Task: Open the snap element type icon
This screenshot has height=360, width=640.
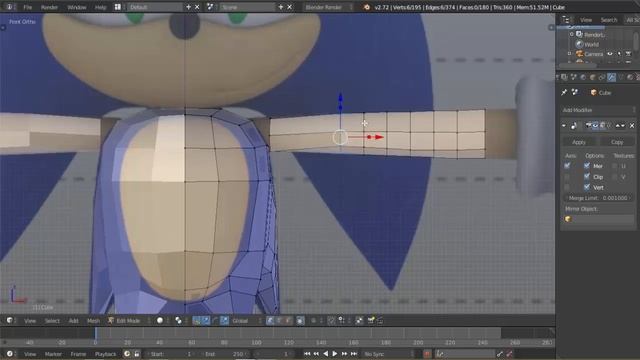Action: click(x=342, y=320)
